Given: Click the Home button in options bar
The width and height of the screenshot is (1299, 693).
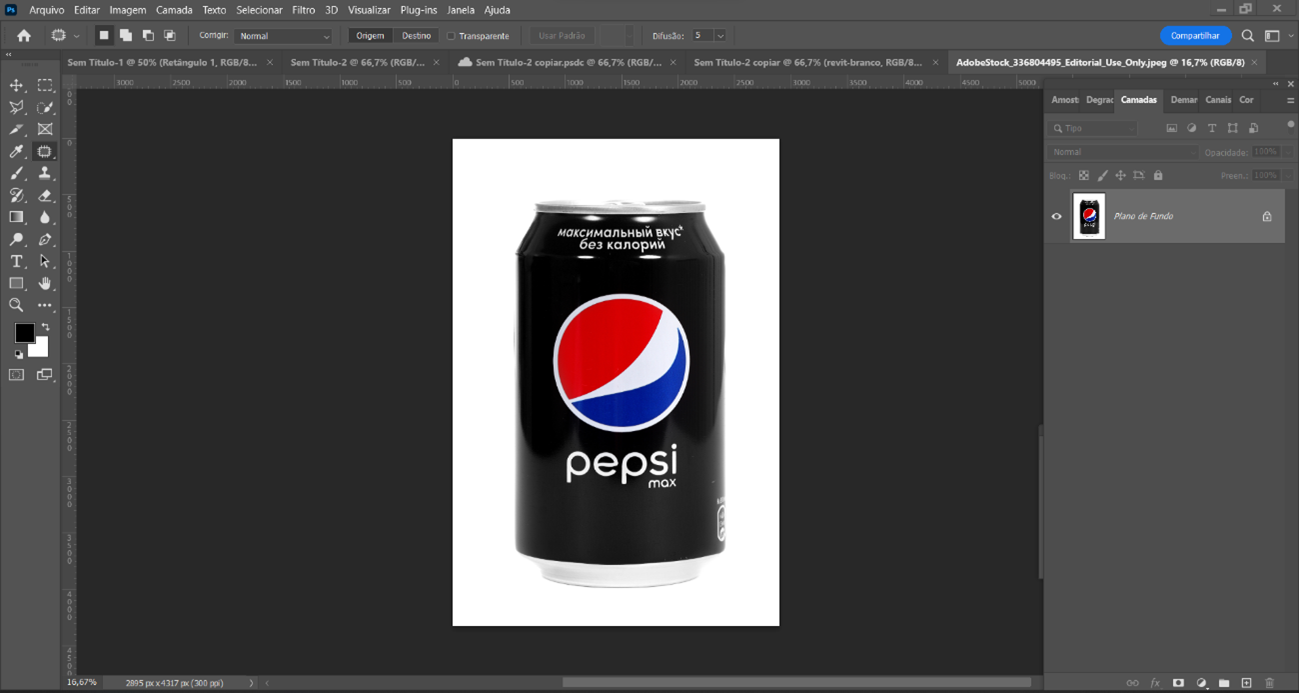Looking at the screenshot, I should pyautogui.click(x=24, y=36).
